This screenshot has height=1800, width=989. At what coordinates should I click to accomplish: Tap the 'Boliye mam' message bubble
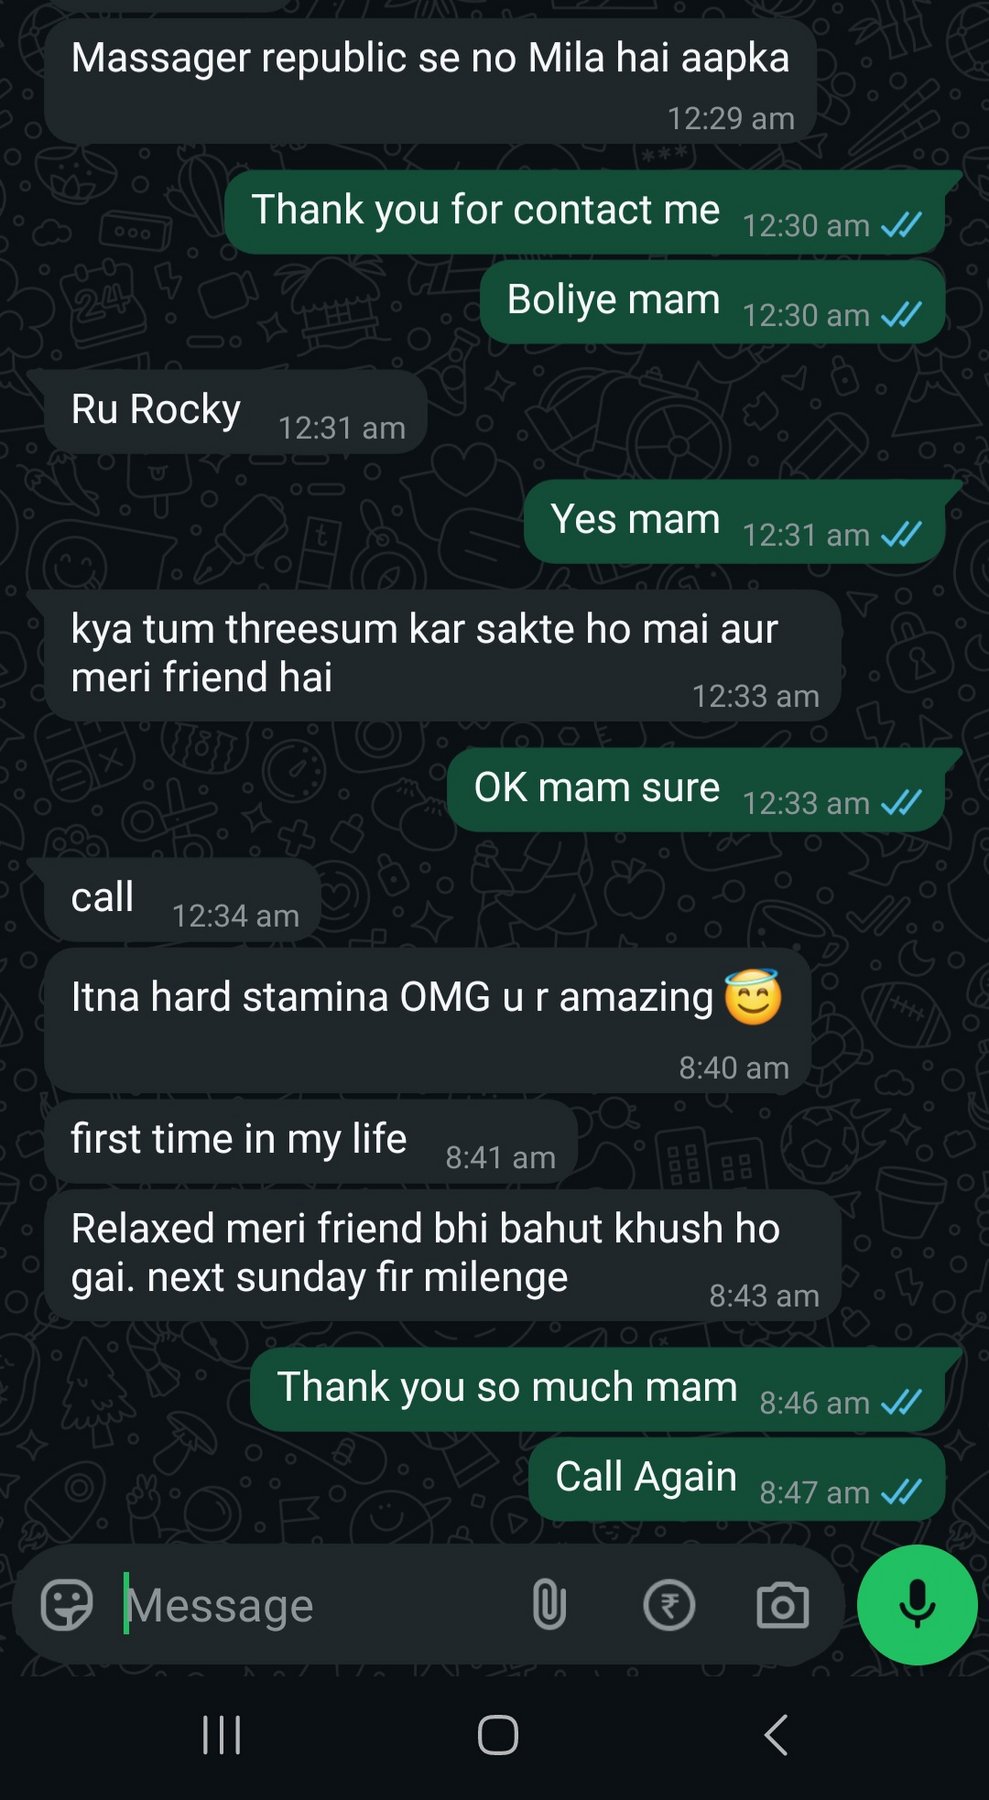pyautogui.click(x=713, y=302)
